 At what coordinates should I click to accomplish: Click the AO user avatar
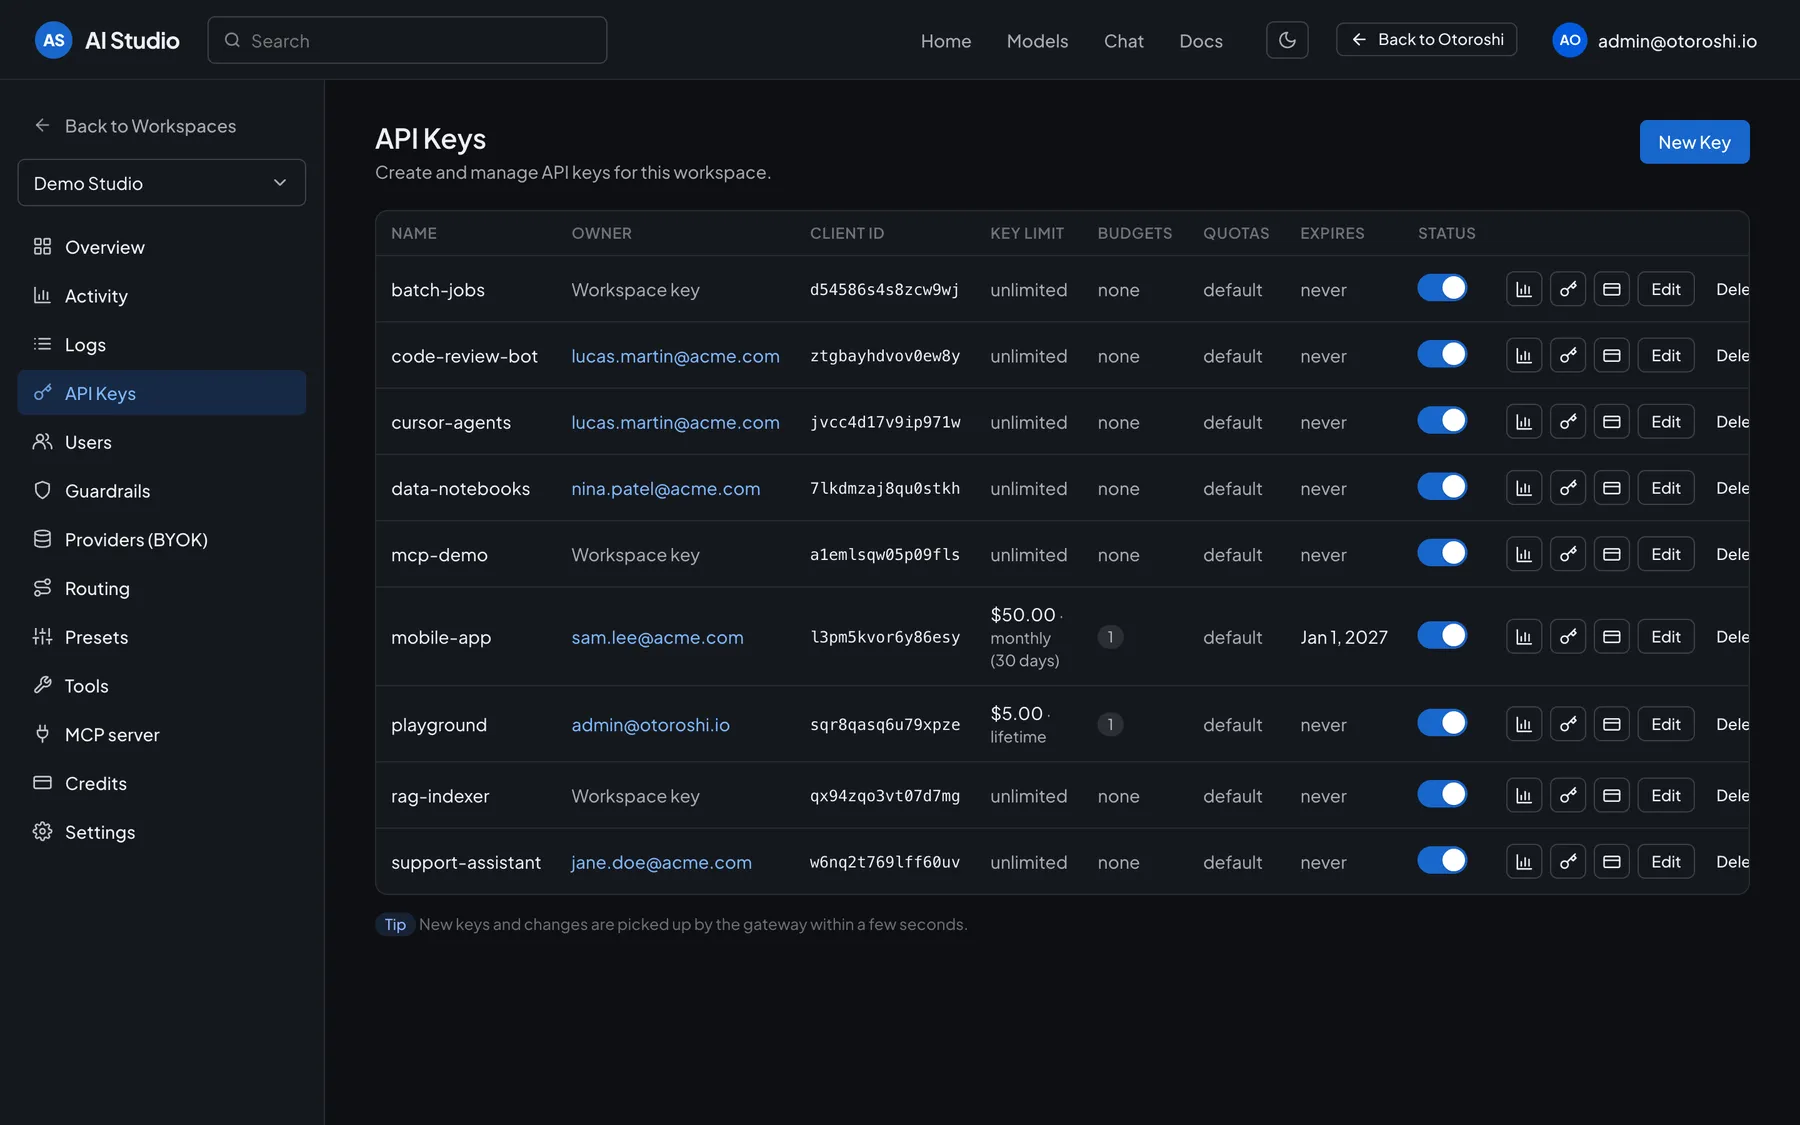(1570, 40)
